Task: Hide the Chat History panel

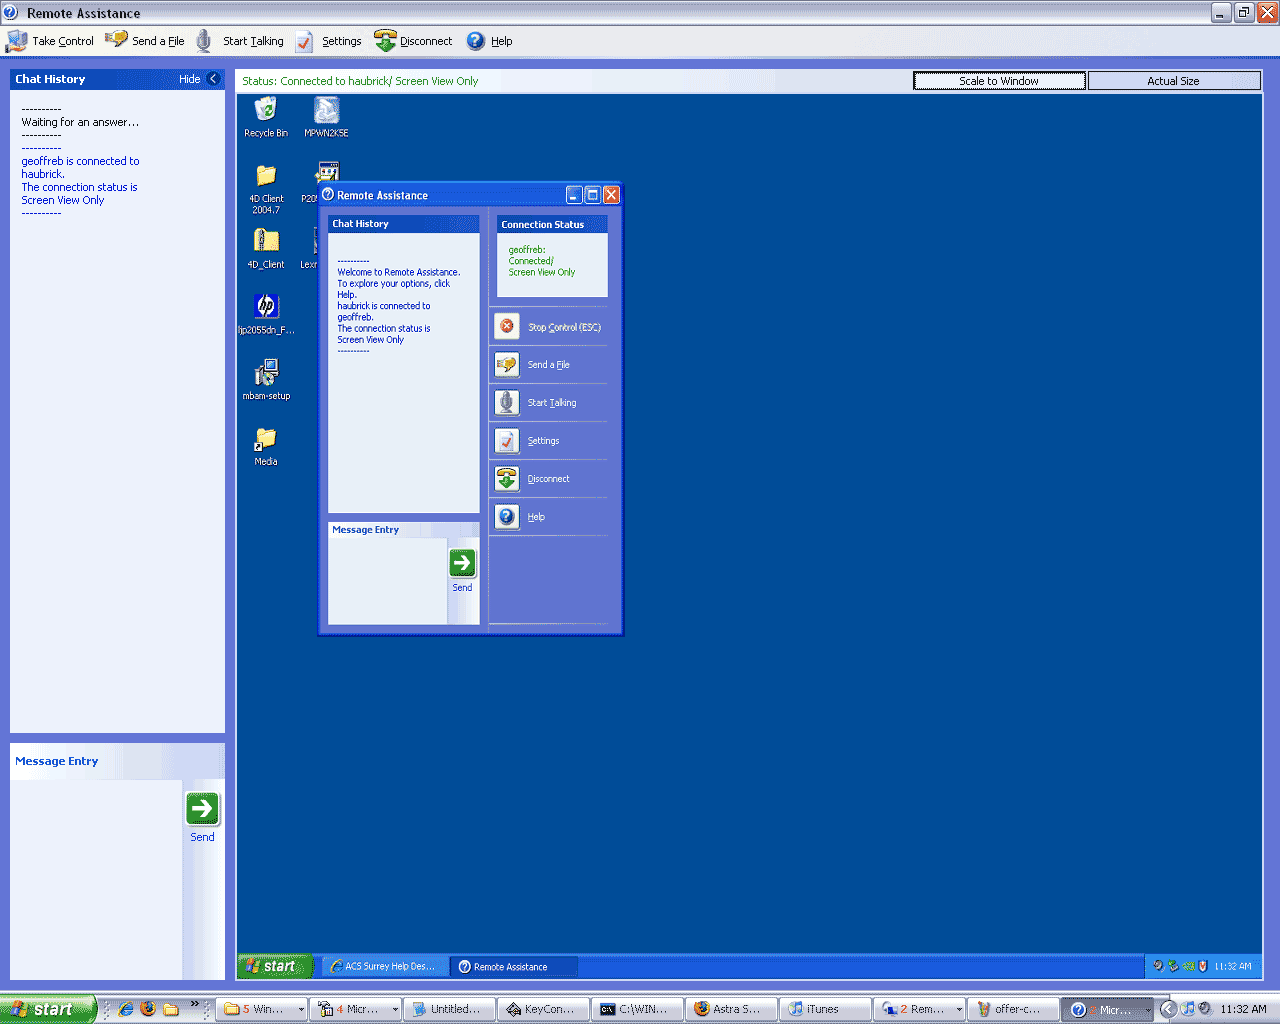Action: [x=199, y=79]
